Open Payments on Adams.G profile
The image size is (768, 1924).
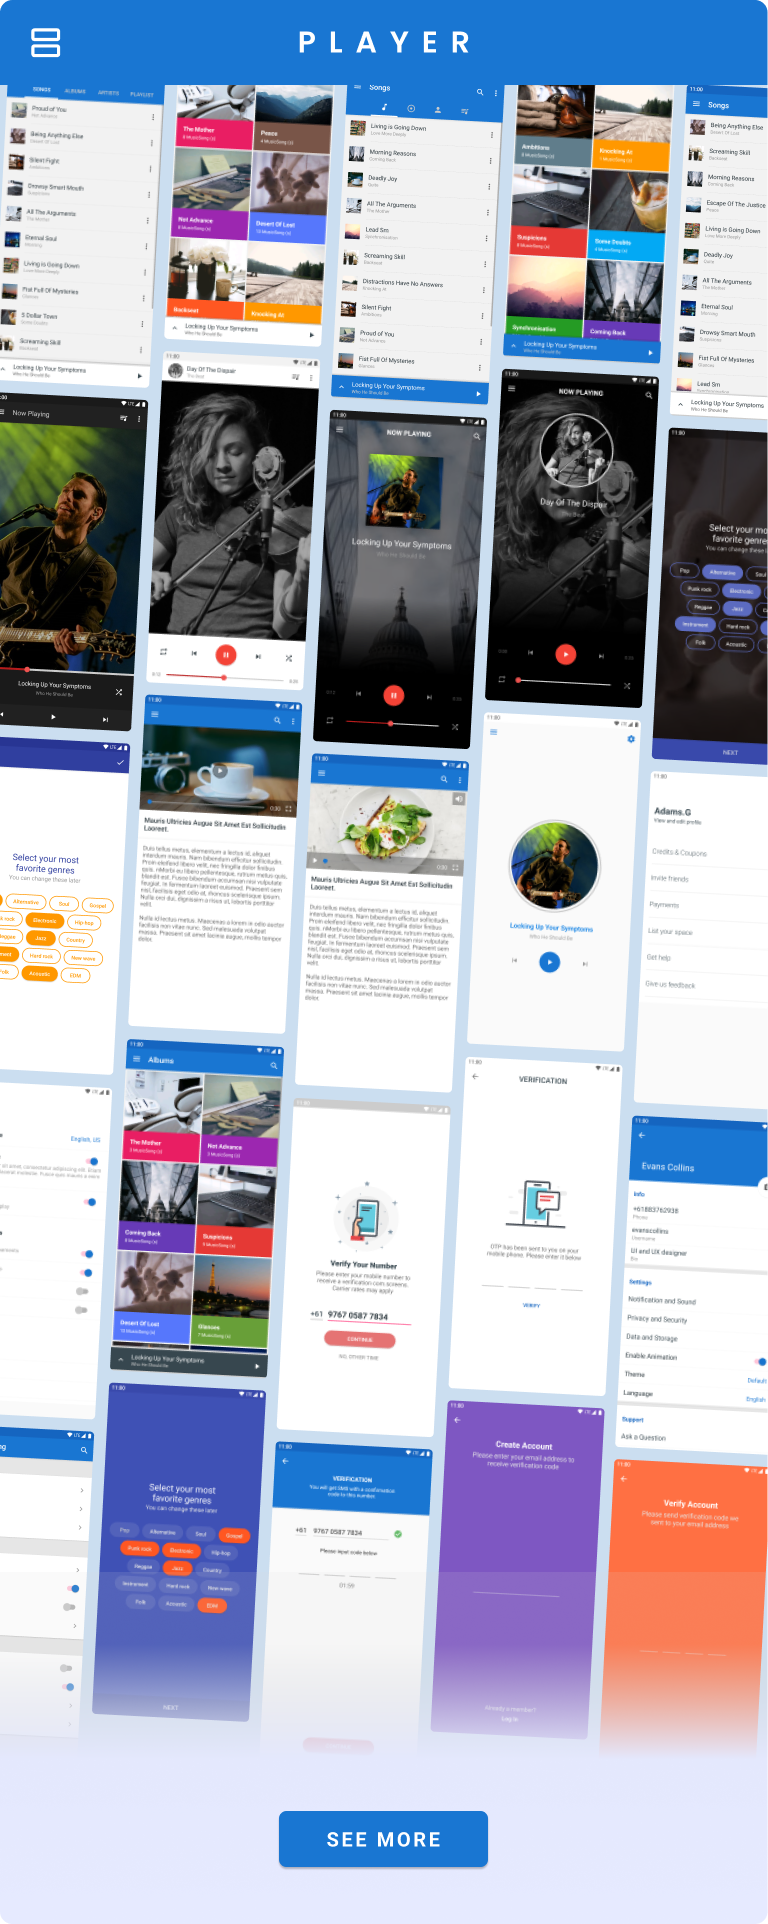(664, 904)
